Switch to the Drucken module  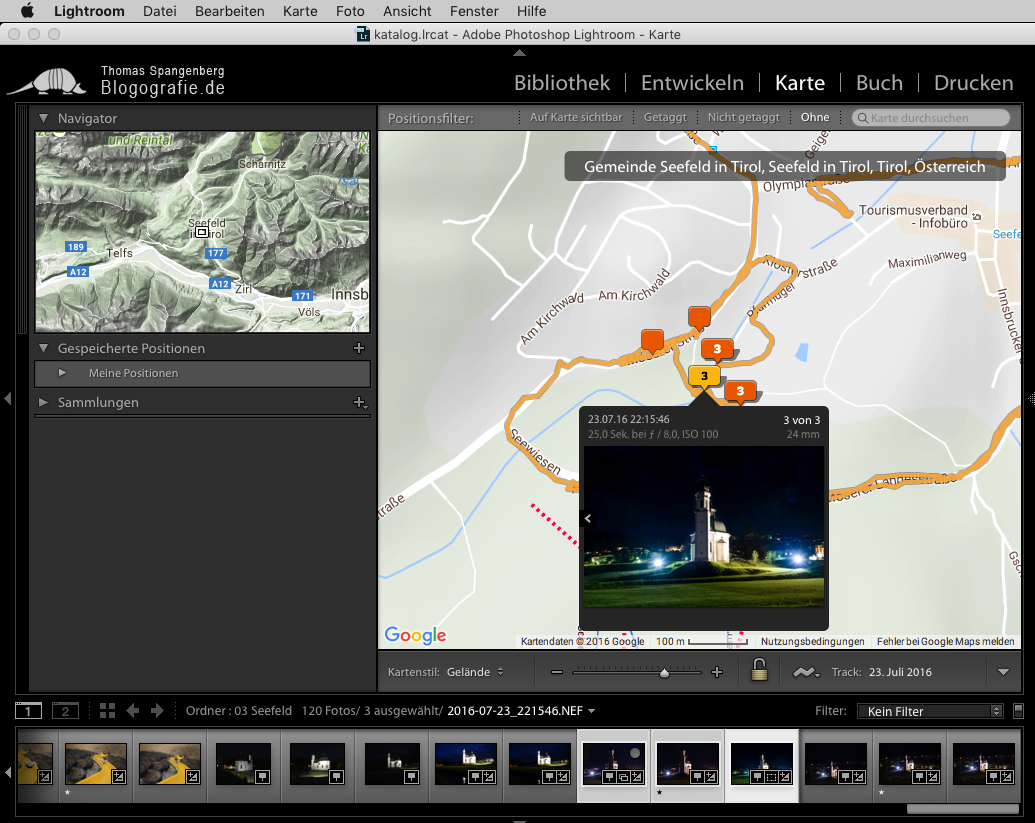point(974,82)
